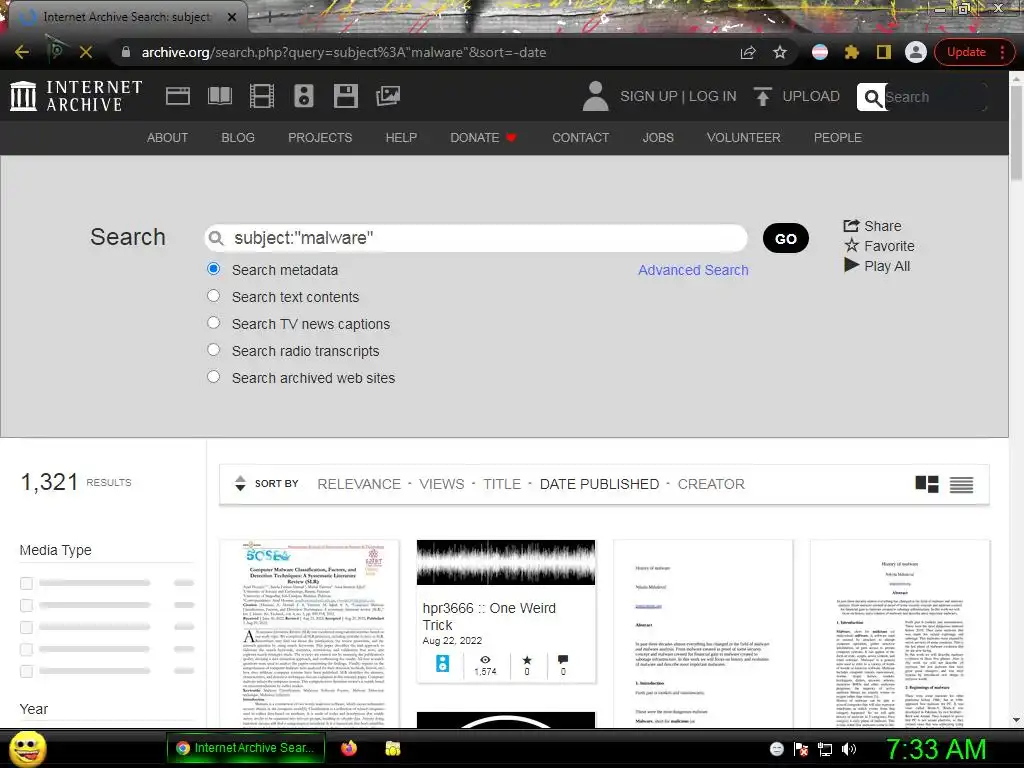Image resolution: width=1024 pixels, height=768 pixels.
Task: Sort results by RELEVANCE
Action: coord(359,484)
